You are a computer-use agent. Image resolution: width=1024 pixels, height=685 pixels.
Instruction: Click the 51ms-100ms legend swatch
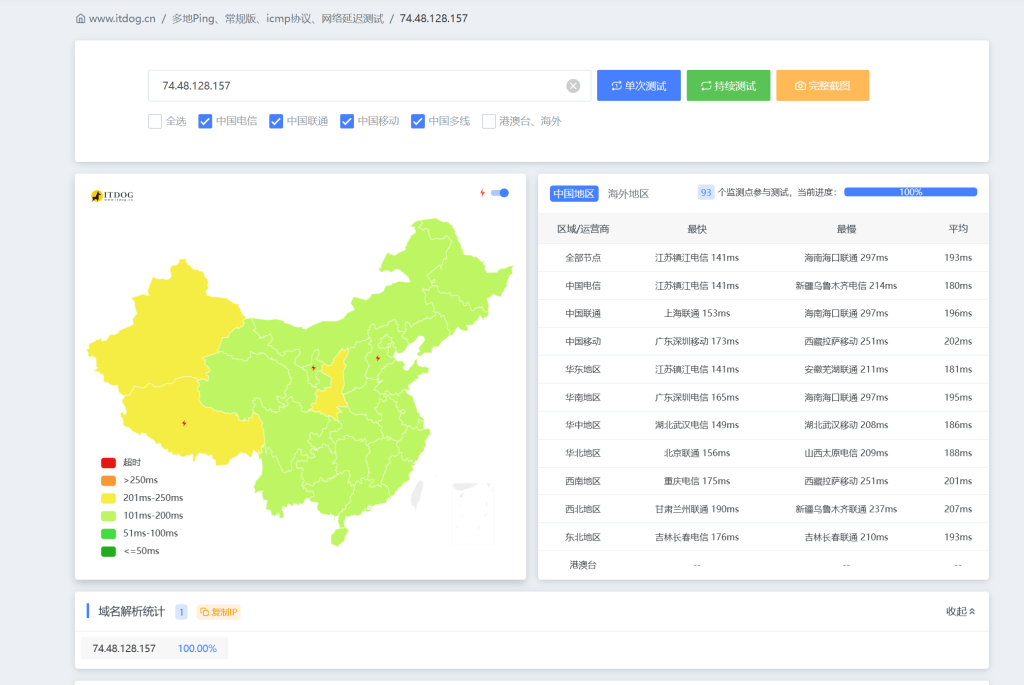point(108,534)
